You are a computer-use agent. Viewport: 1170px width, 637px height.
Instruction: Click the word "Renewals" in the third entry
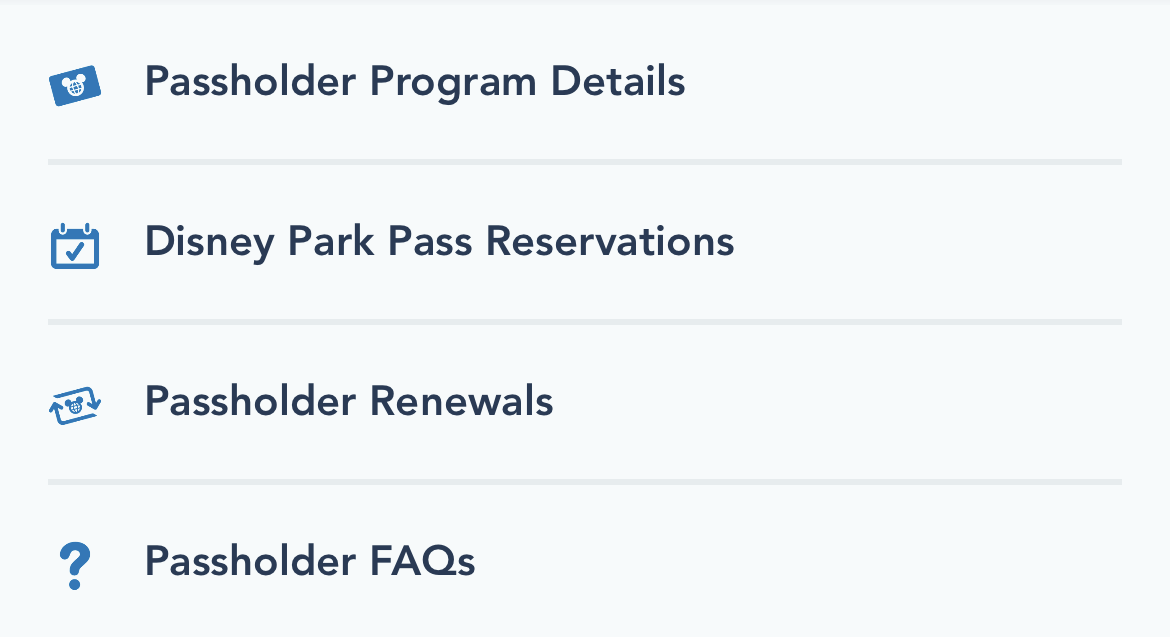462,401
